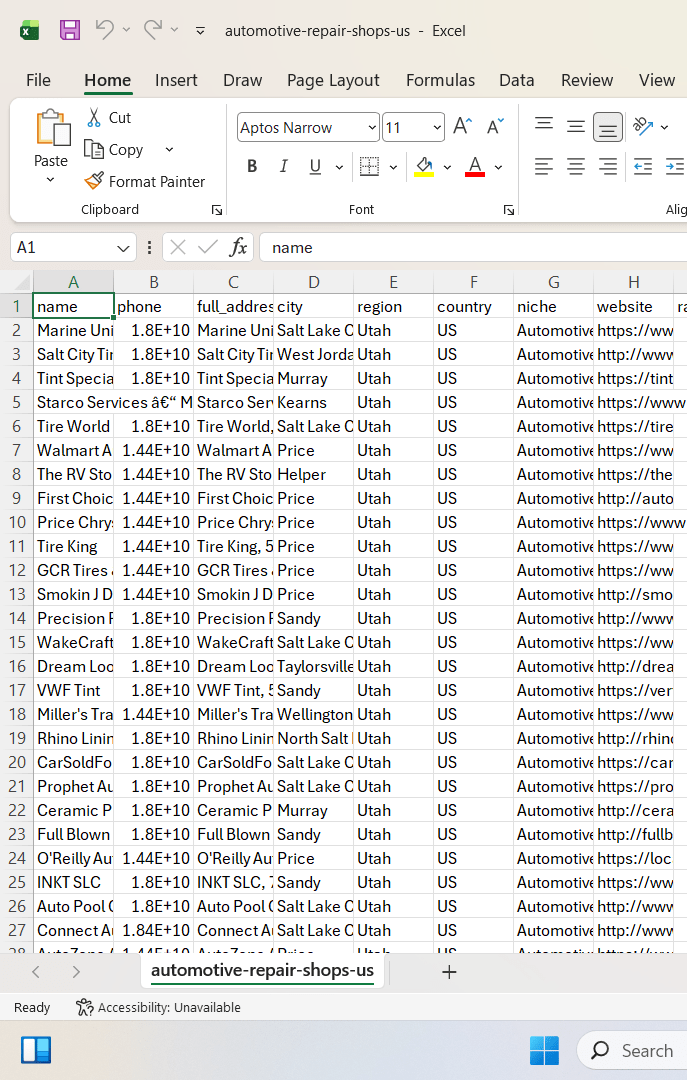Open the Clipboard pane launcher

tap(216, 210)
